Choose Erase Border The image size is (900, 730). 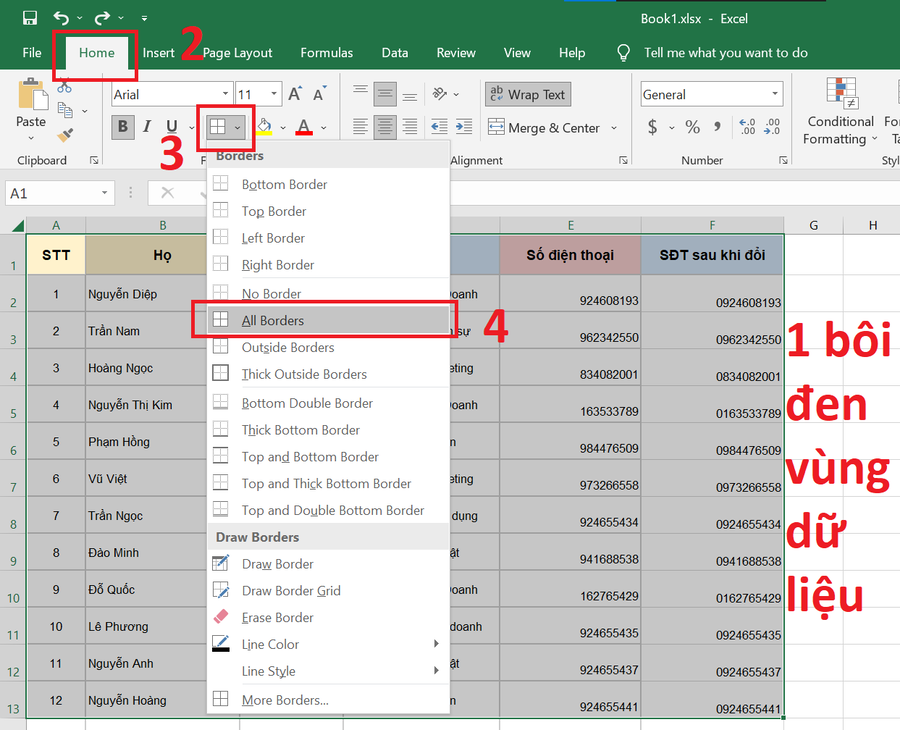click(328, 618)
